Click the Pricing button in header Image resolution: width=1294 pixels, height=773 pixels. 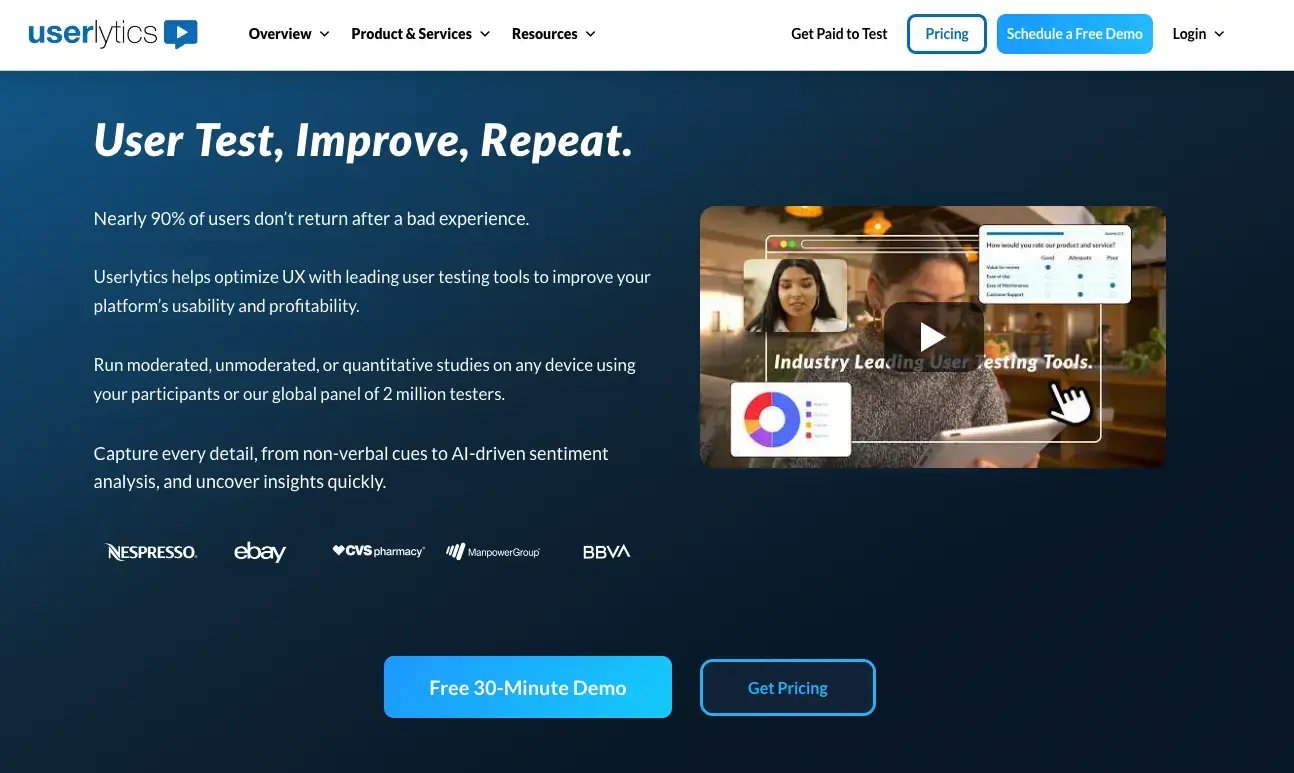click(947, 34)
